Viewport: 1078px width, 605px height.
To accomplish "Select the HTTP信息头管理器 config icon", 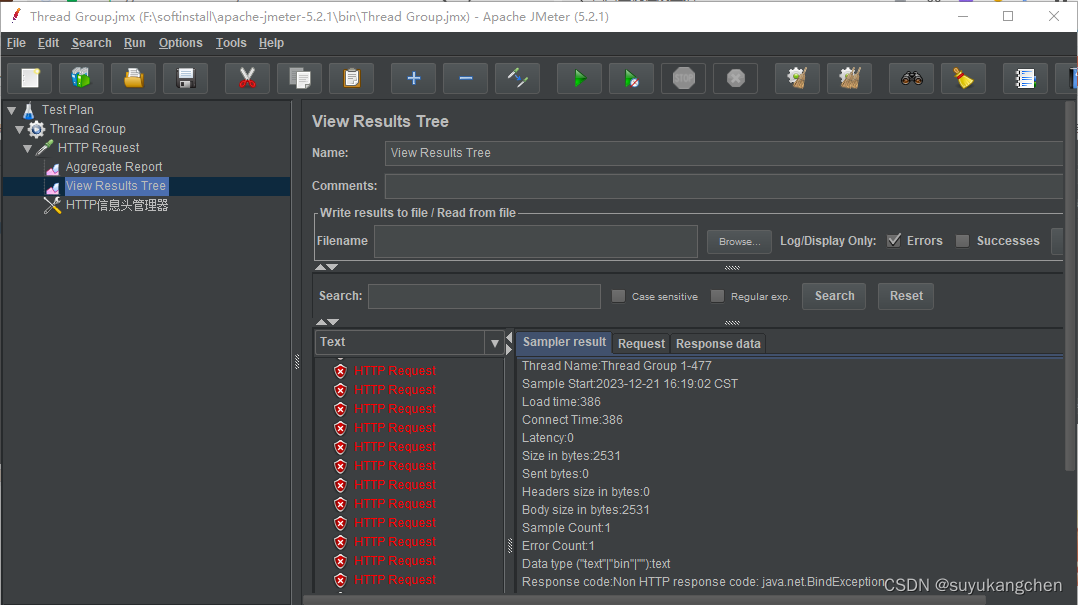I will 52,205.
